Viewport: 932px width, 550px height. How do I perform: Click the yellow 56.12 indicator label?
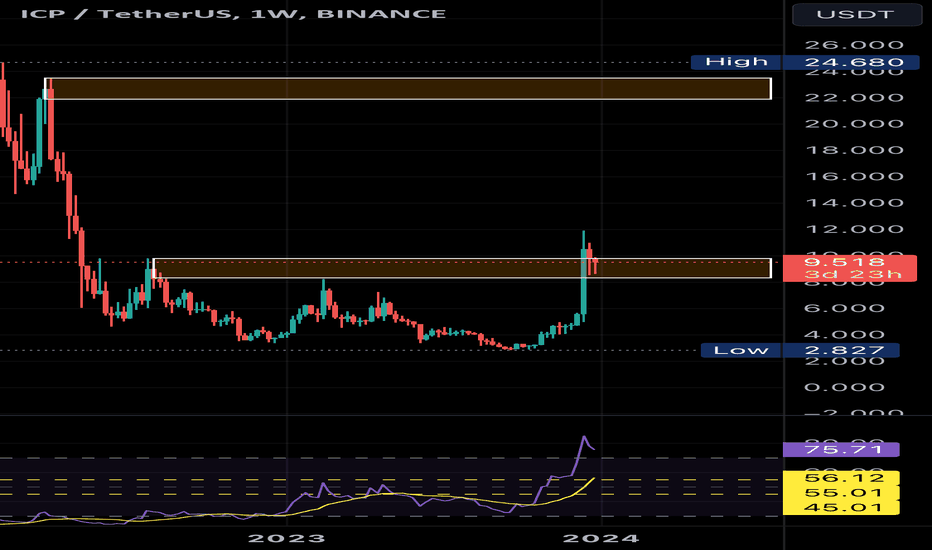[841, 478]
